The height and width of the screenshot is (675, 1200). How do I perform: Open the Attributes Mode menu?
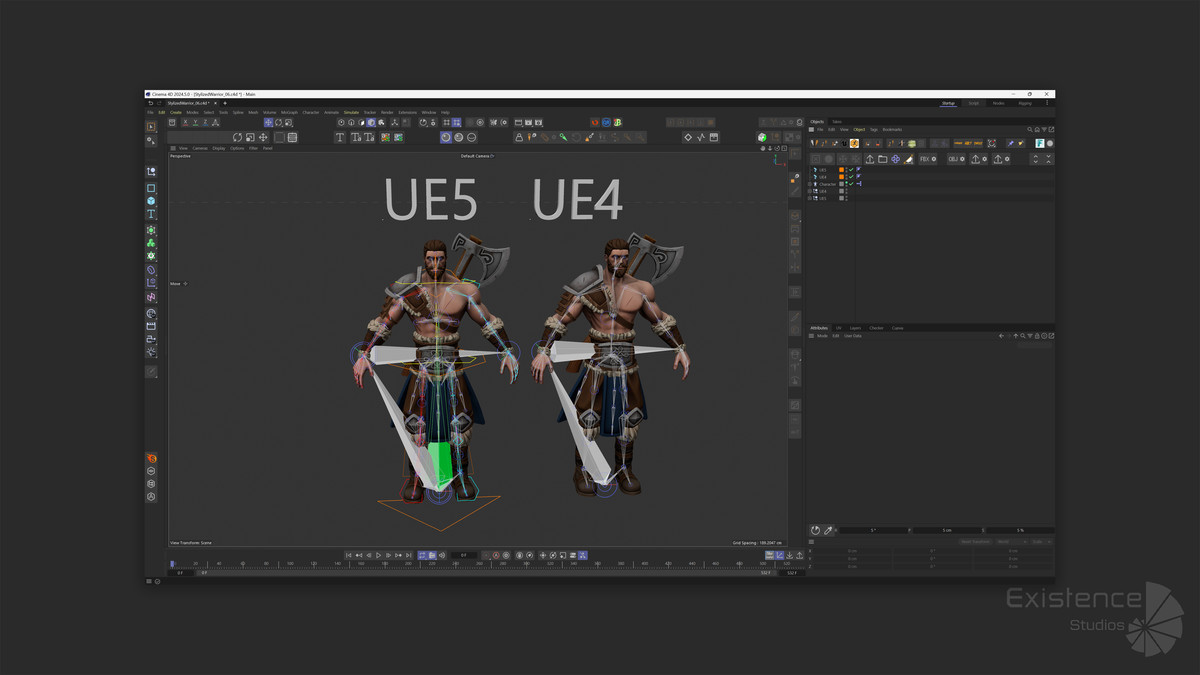[x=822, y=336]
